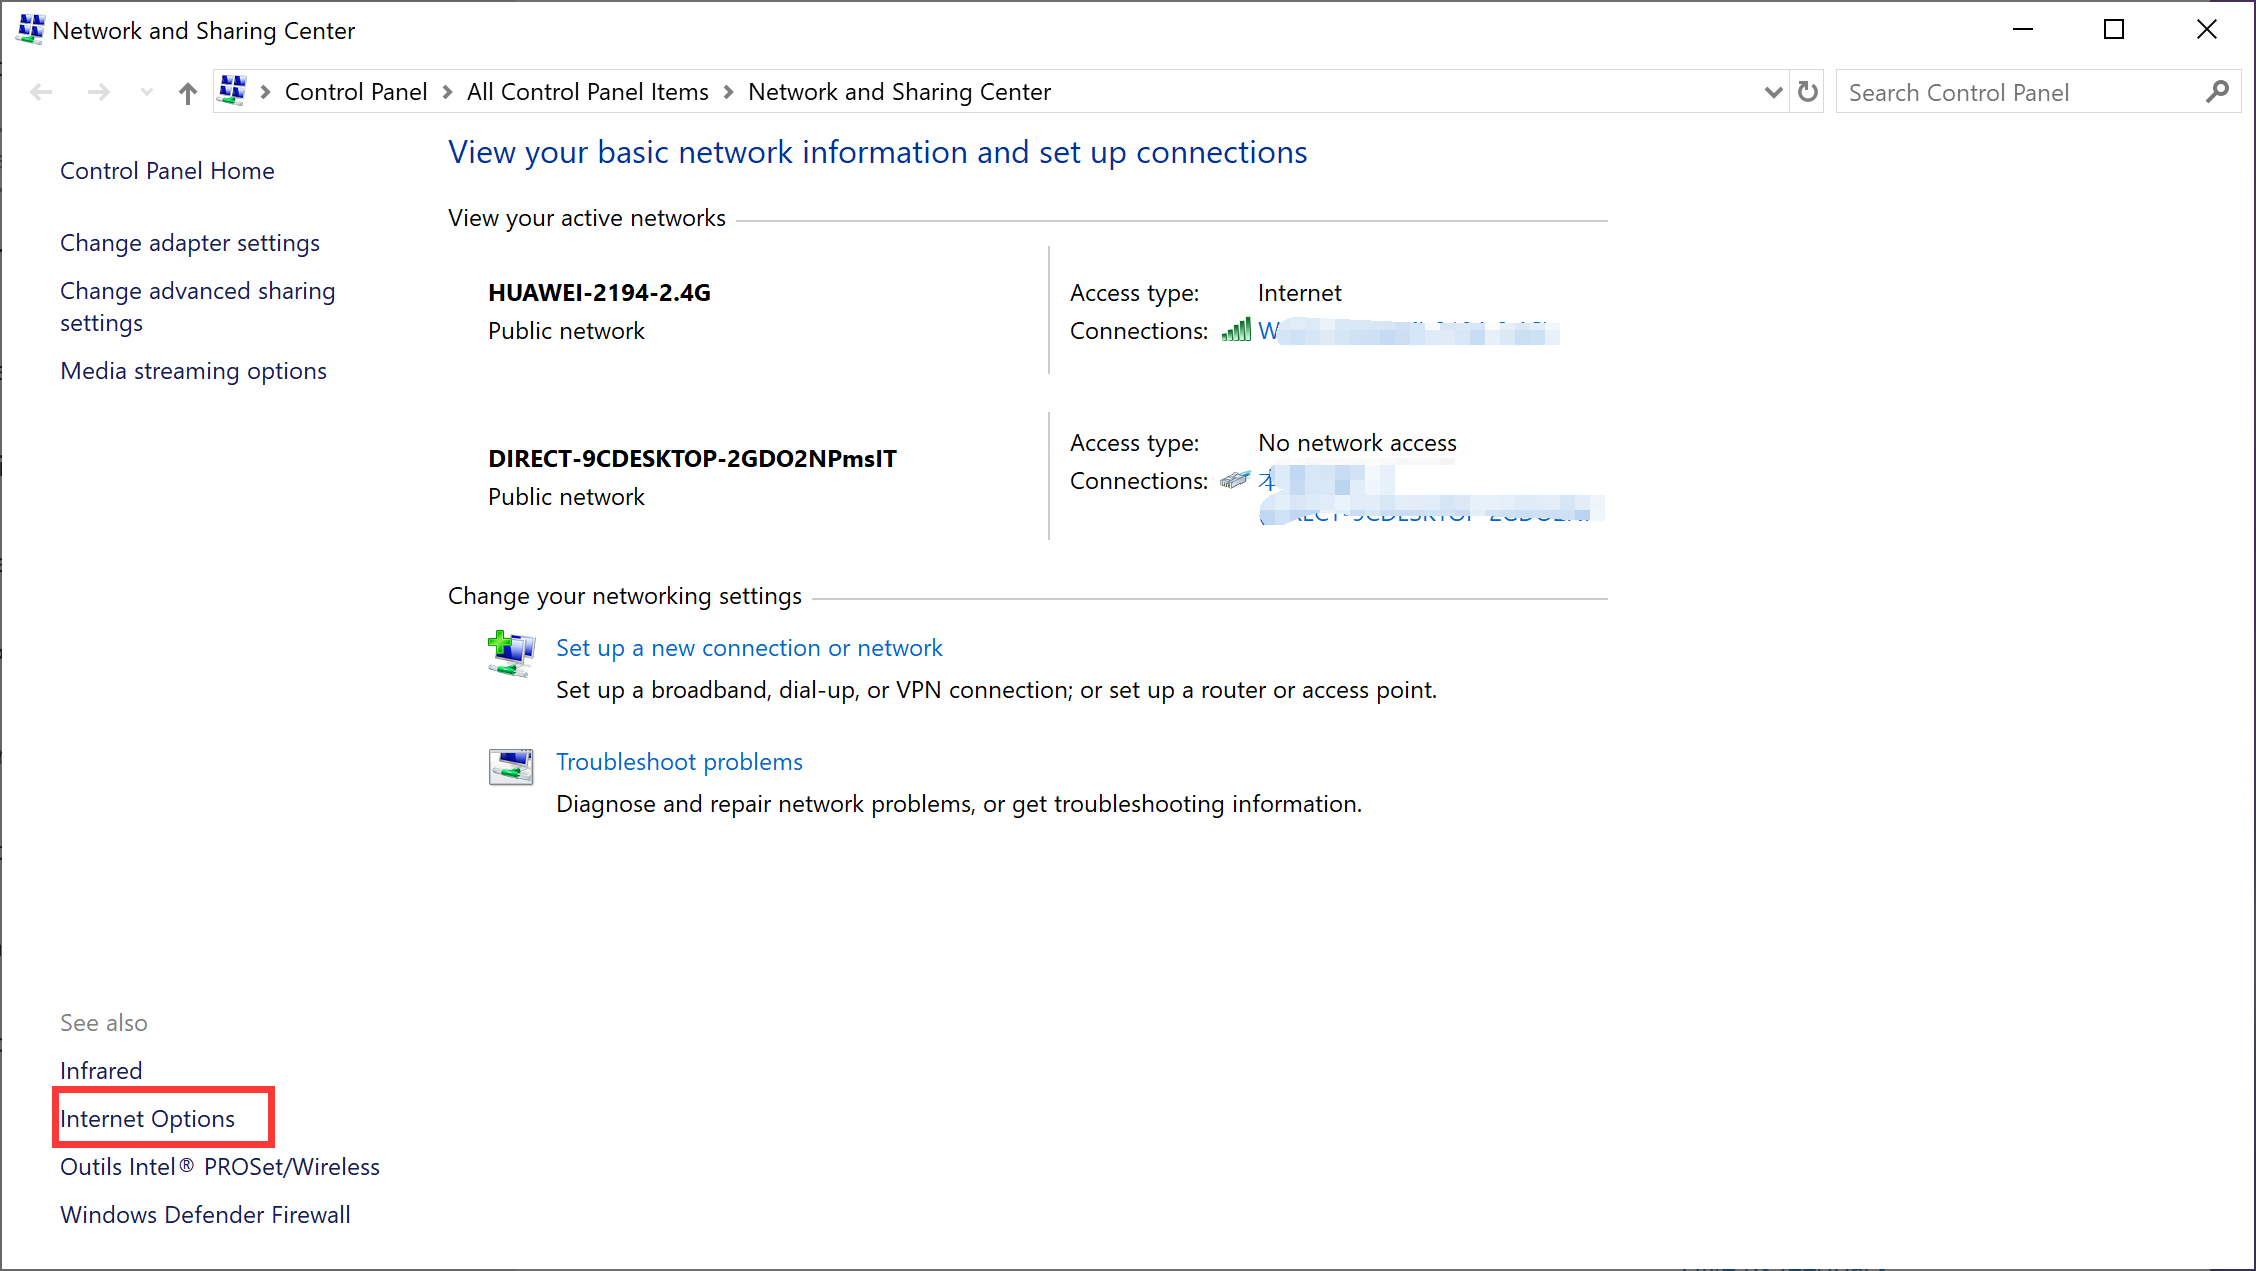
Task: Open Media streaming options
Action: [x=193, y=371]
